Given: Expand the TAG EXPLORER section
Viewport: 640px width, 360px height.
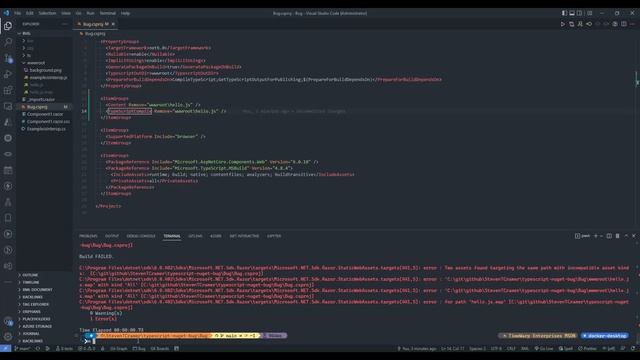Looking at the screenshot, I should [x=36, y=304].
